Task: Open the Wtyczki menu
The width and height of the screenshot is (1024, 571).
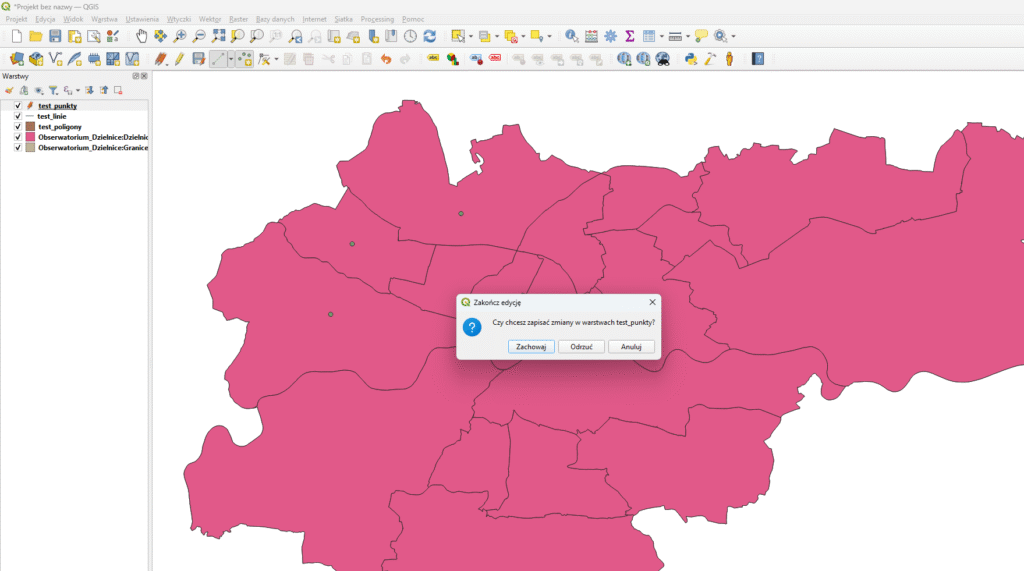Action: coord(179,19)
